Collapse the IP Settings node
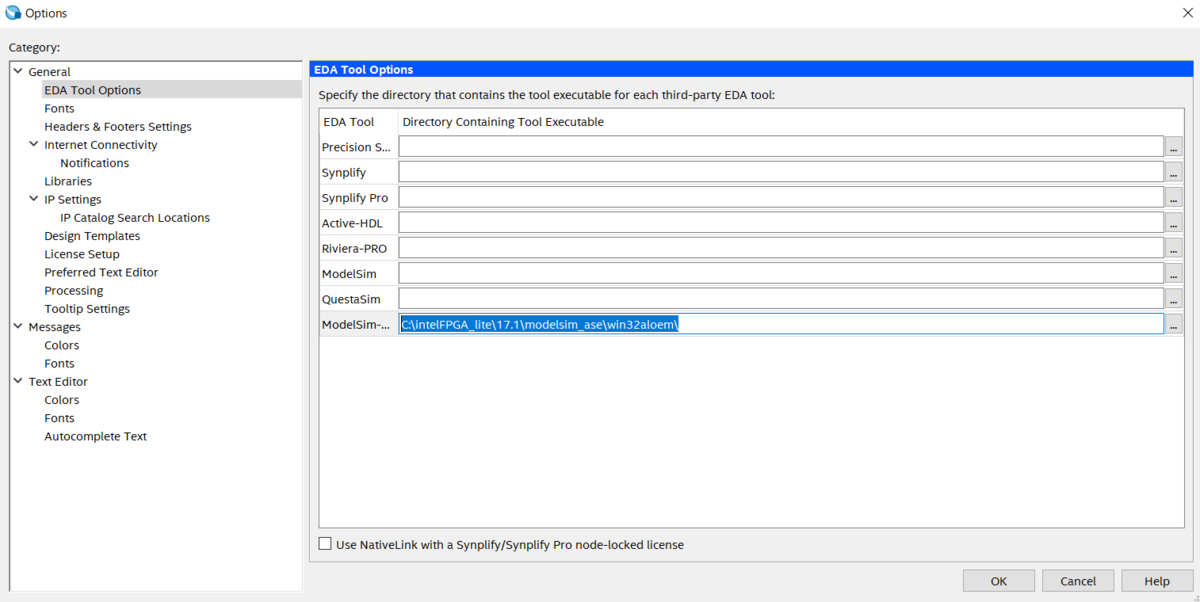Image resolution: width=1200 pixels, height=602 pixels. click(x=34, y=199)
